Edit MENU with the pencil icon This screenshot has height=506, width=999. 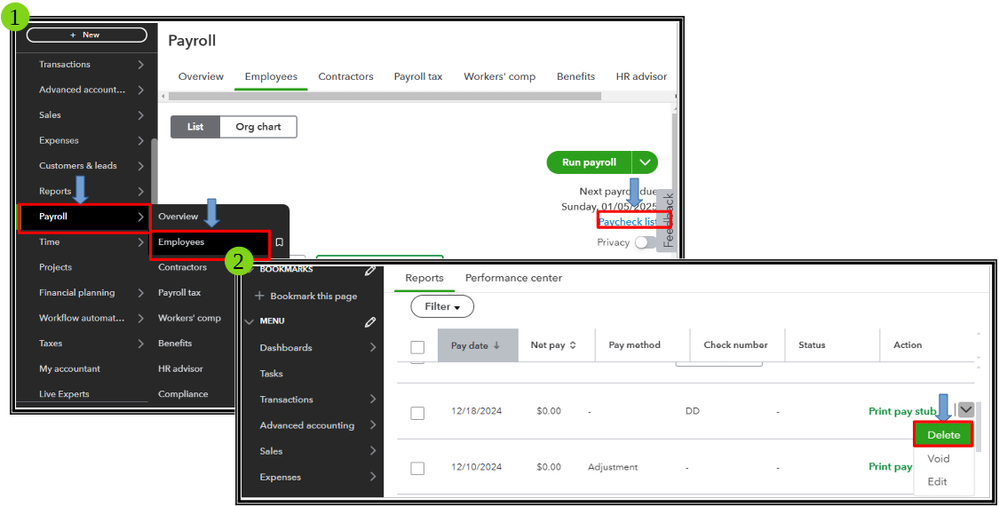tap(370, 322)
